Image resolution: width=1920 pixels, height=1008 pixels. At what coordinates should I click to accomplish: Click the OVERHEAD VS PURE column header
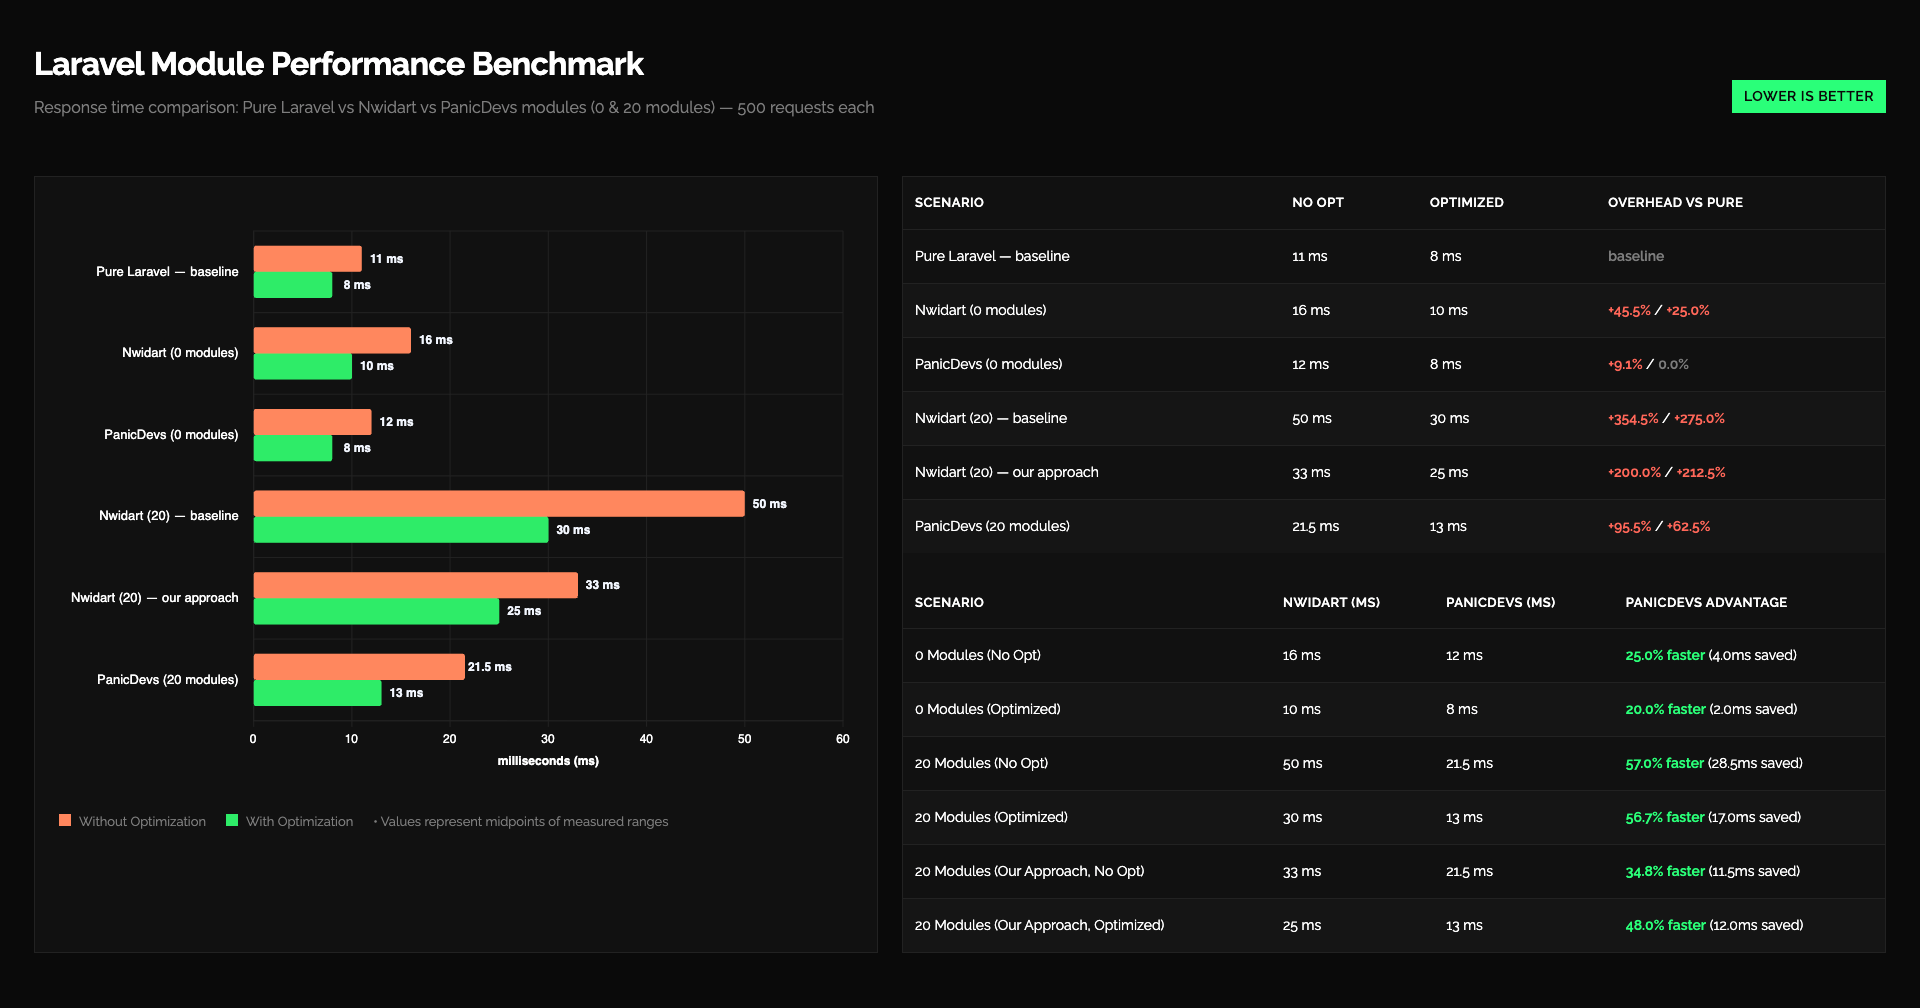[x=1675, y=202]
